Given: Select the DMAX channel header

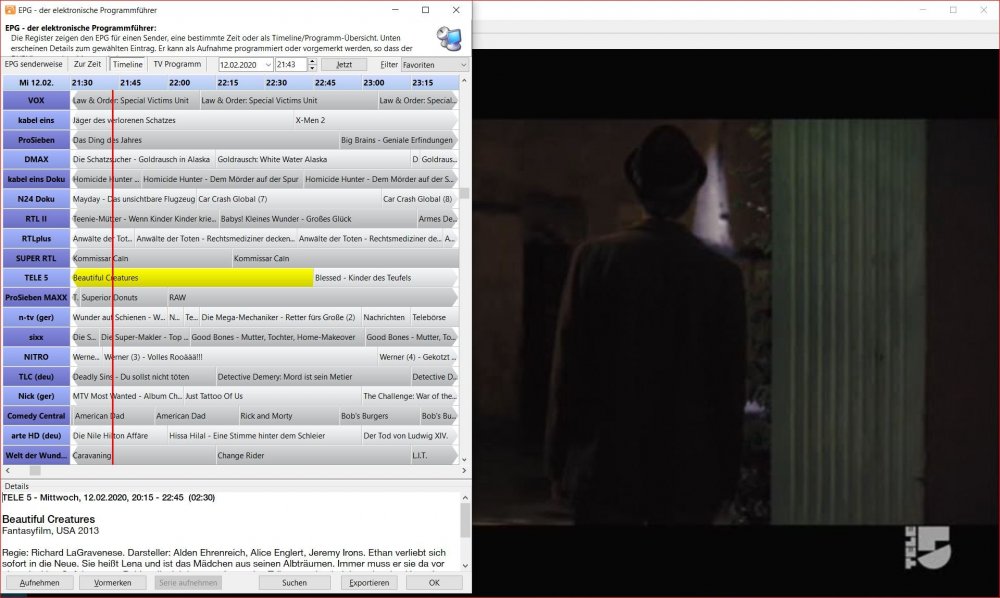Looking at the screenshot, I should pyautogui.click(x=36, y=159).
